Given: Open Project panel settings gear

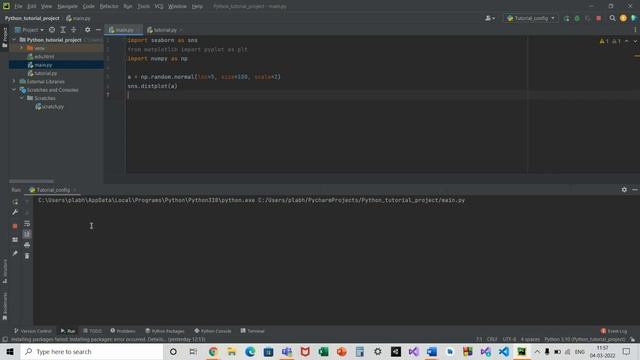Looking at the screenshot, I should [x=87, y=30].
